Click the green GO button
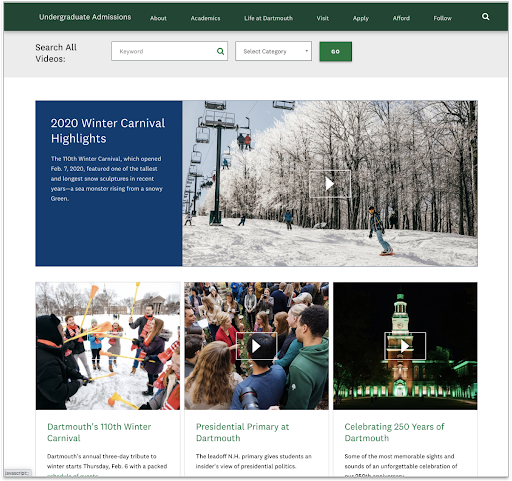 click(x=335, y=52)
